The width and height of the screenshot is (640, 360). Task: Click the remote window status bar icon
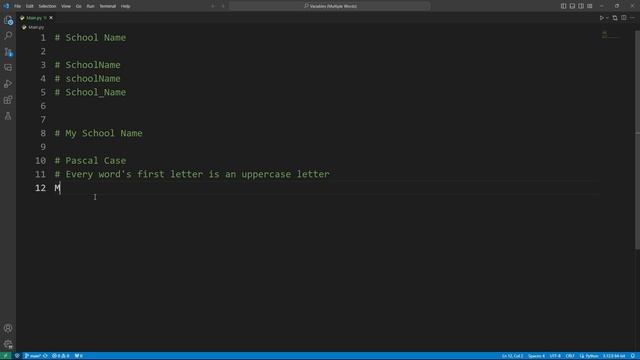click(x=5, y=356)
